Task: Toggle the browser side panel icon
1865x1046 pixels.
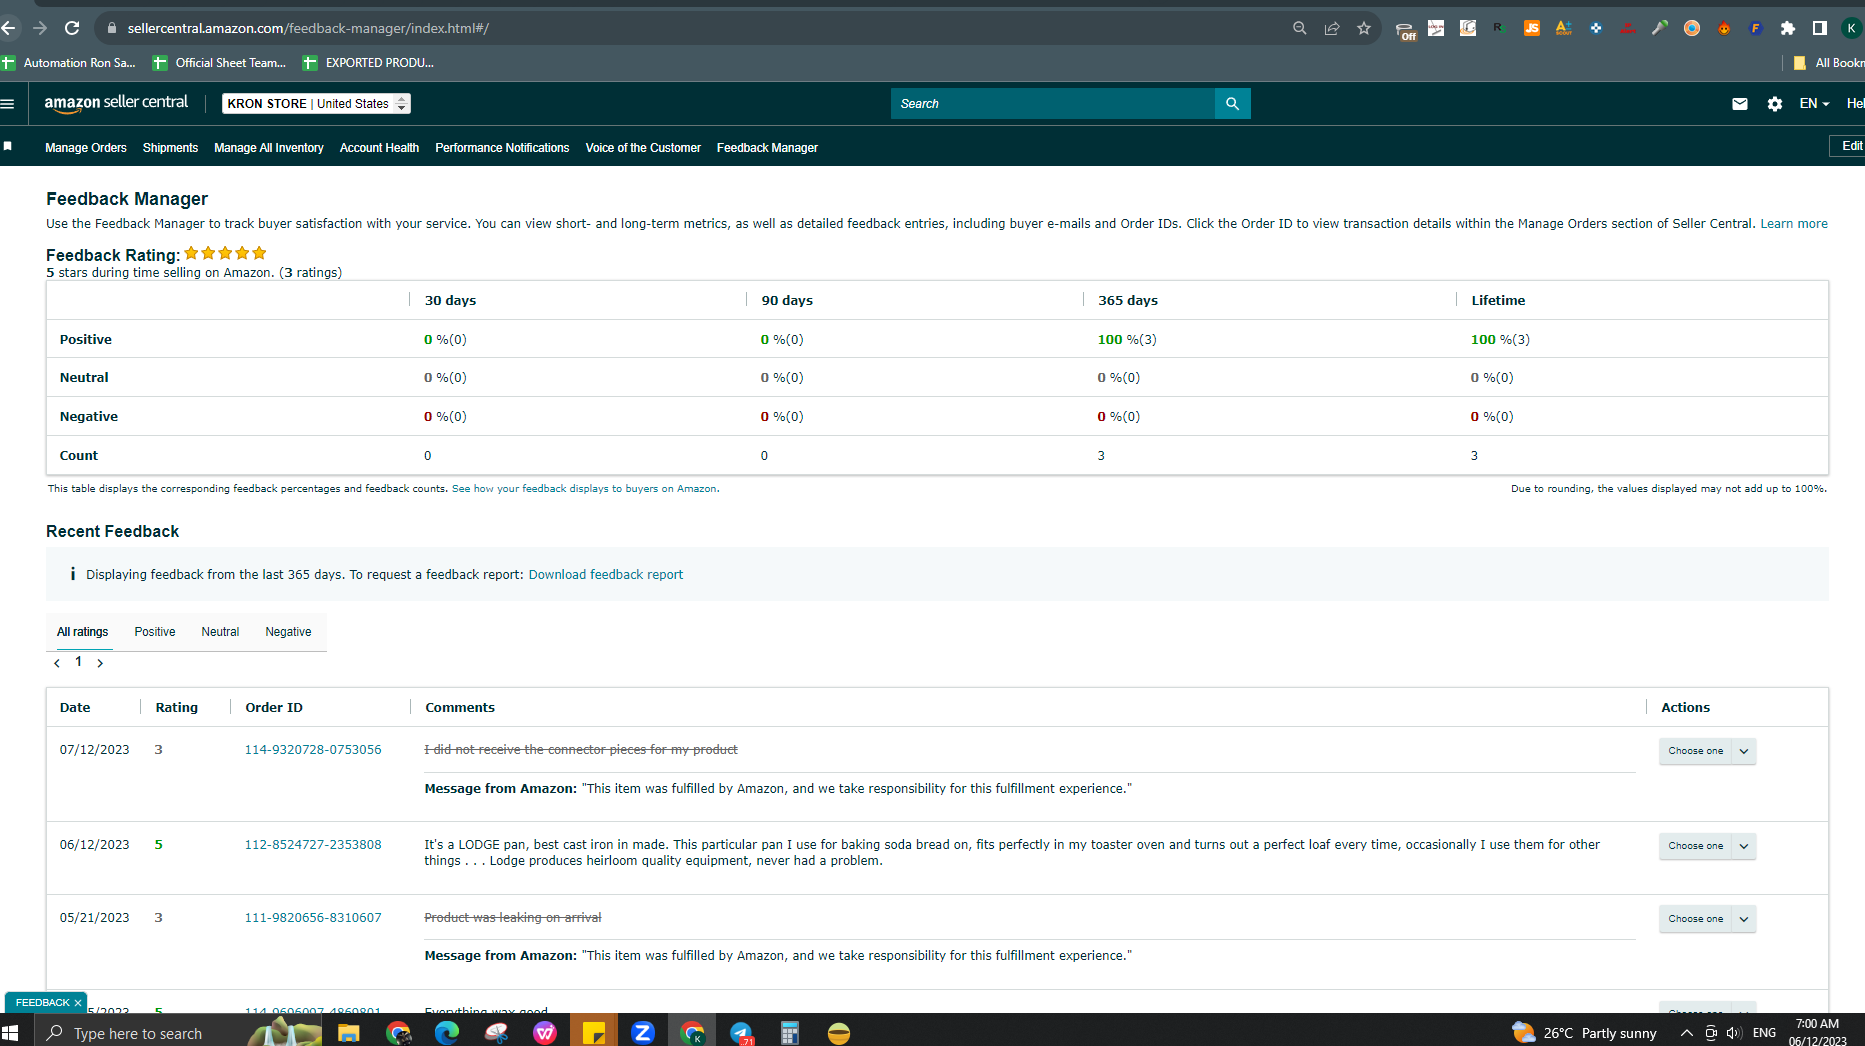Action: [x=1820, y=28]
